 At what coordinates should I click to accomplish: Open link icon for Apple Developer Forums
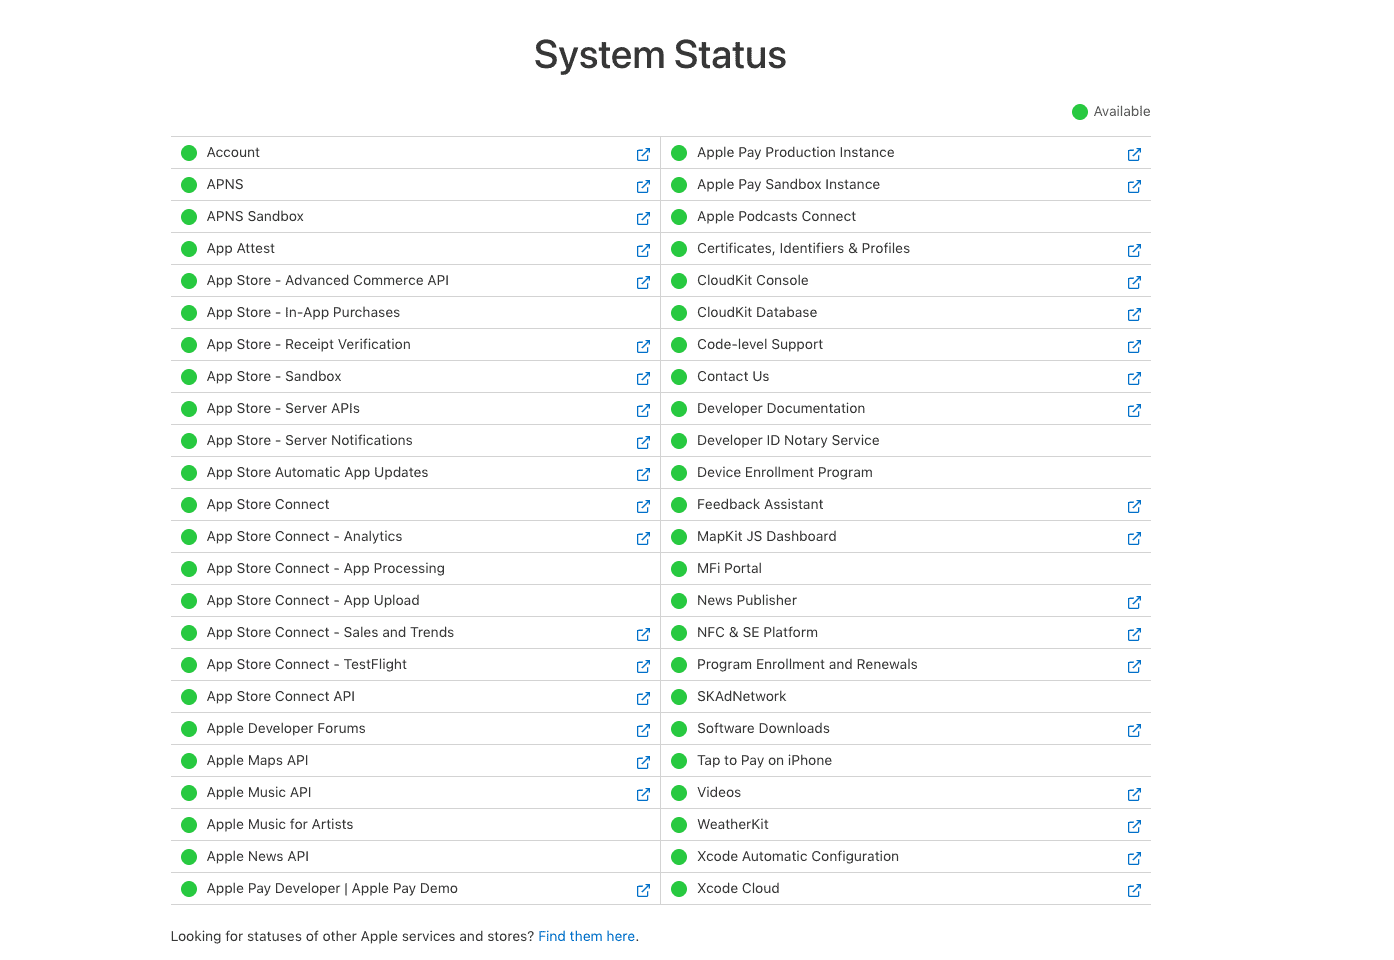click(643, 730)
